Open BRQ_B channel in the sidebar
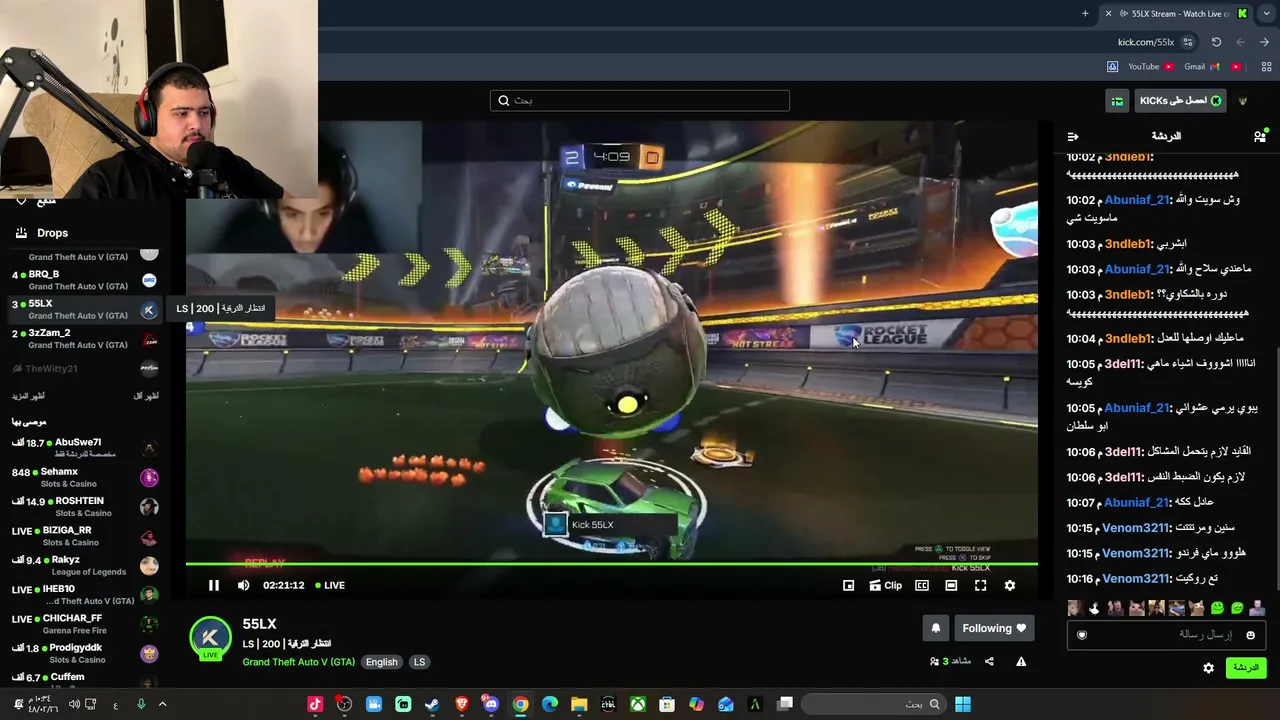This screenshot has width=1280, height=720. [x=84, y=280]
